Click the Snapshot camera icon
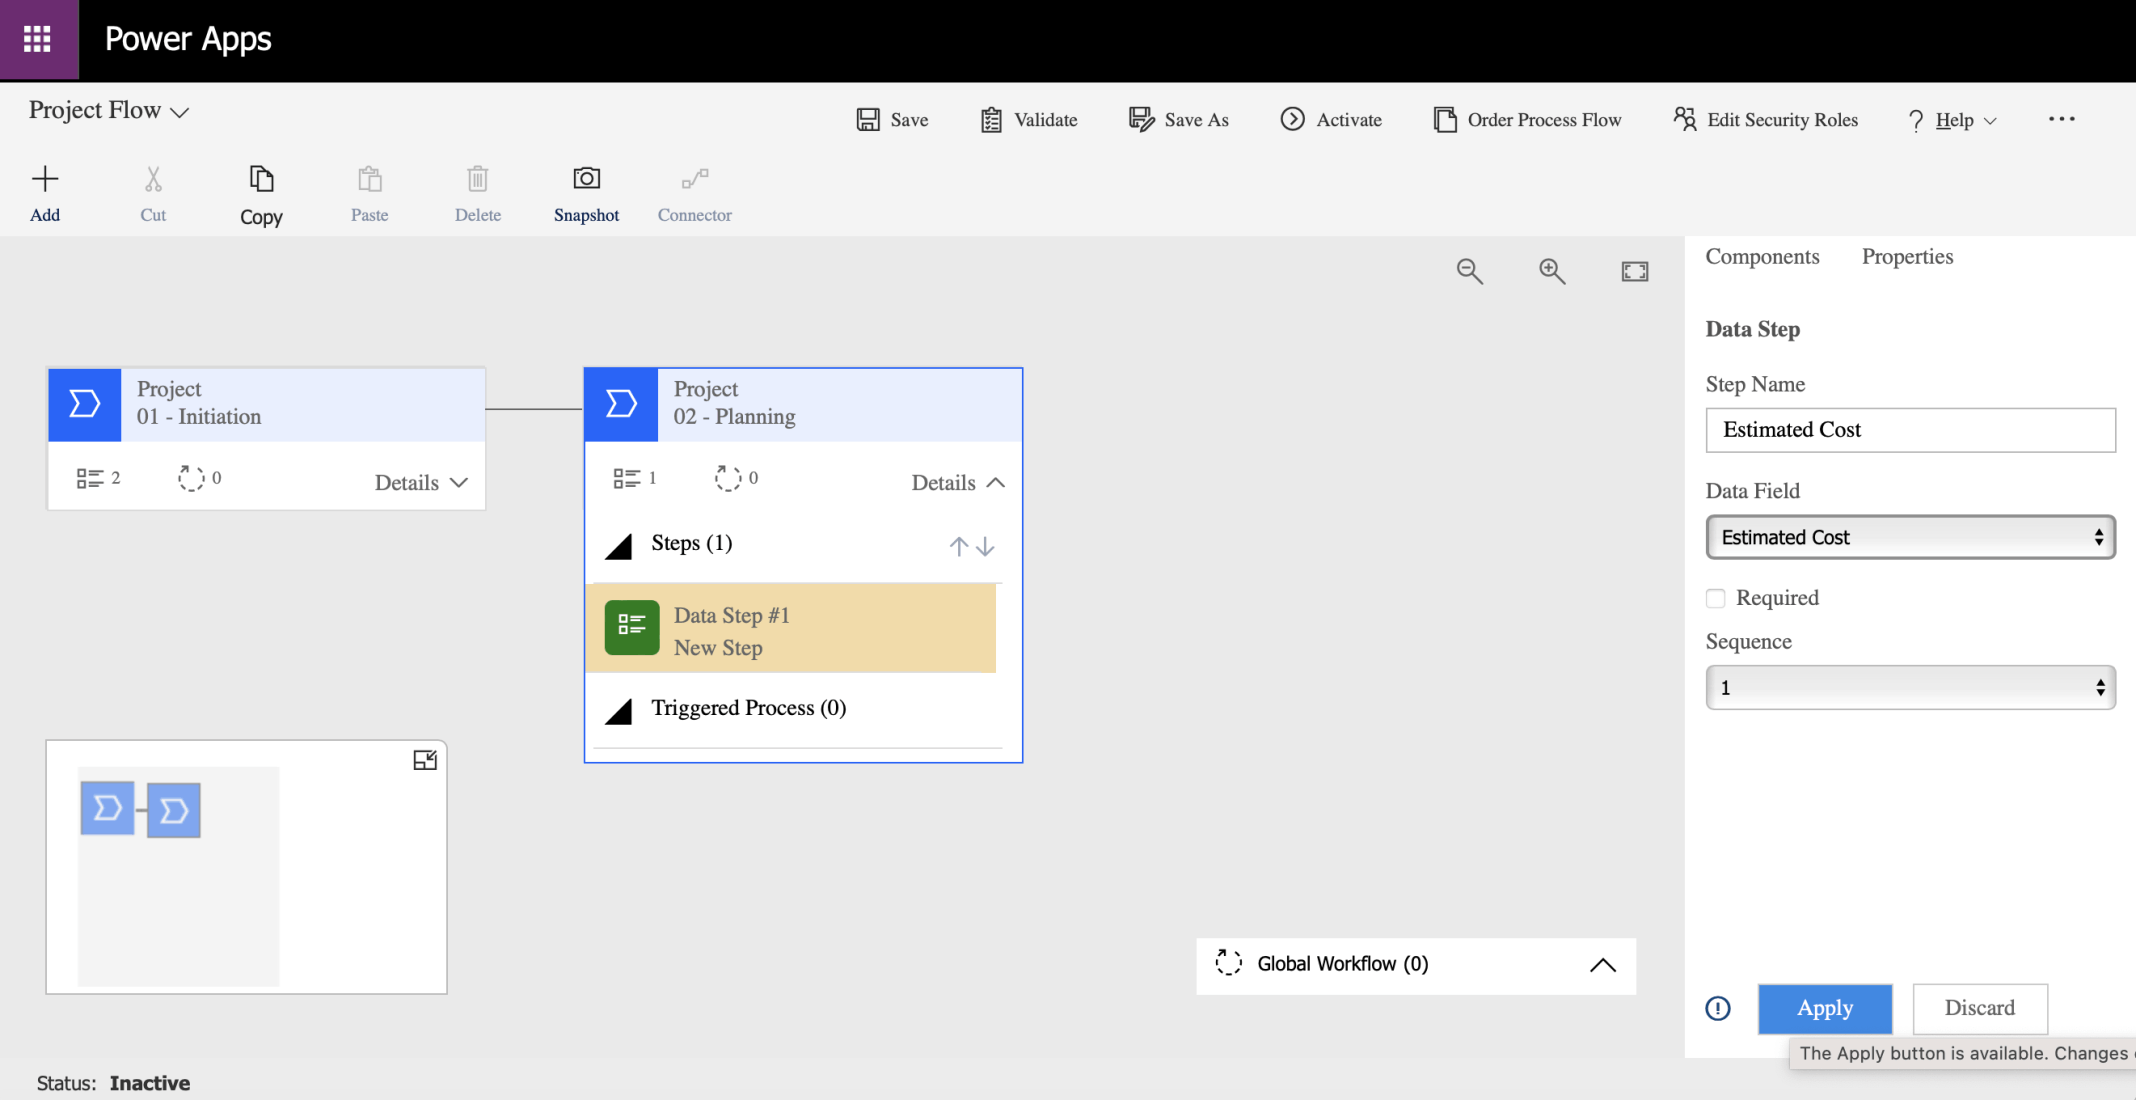The height and width of the screenshot is (1100, 2136). tap(586, 179)
